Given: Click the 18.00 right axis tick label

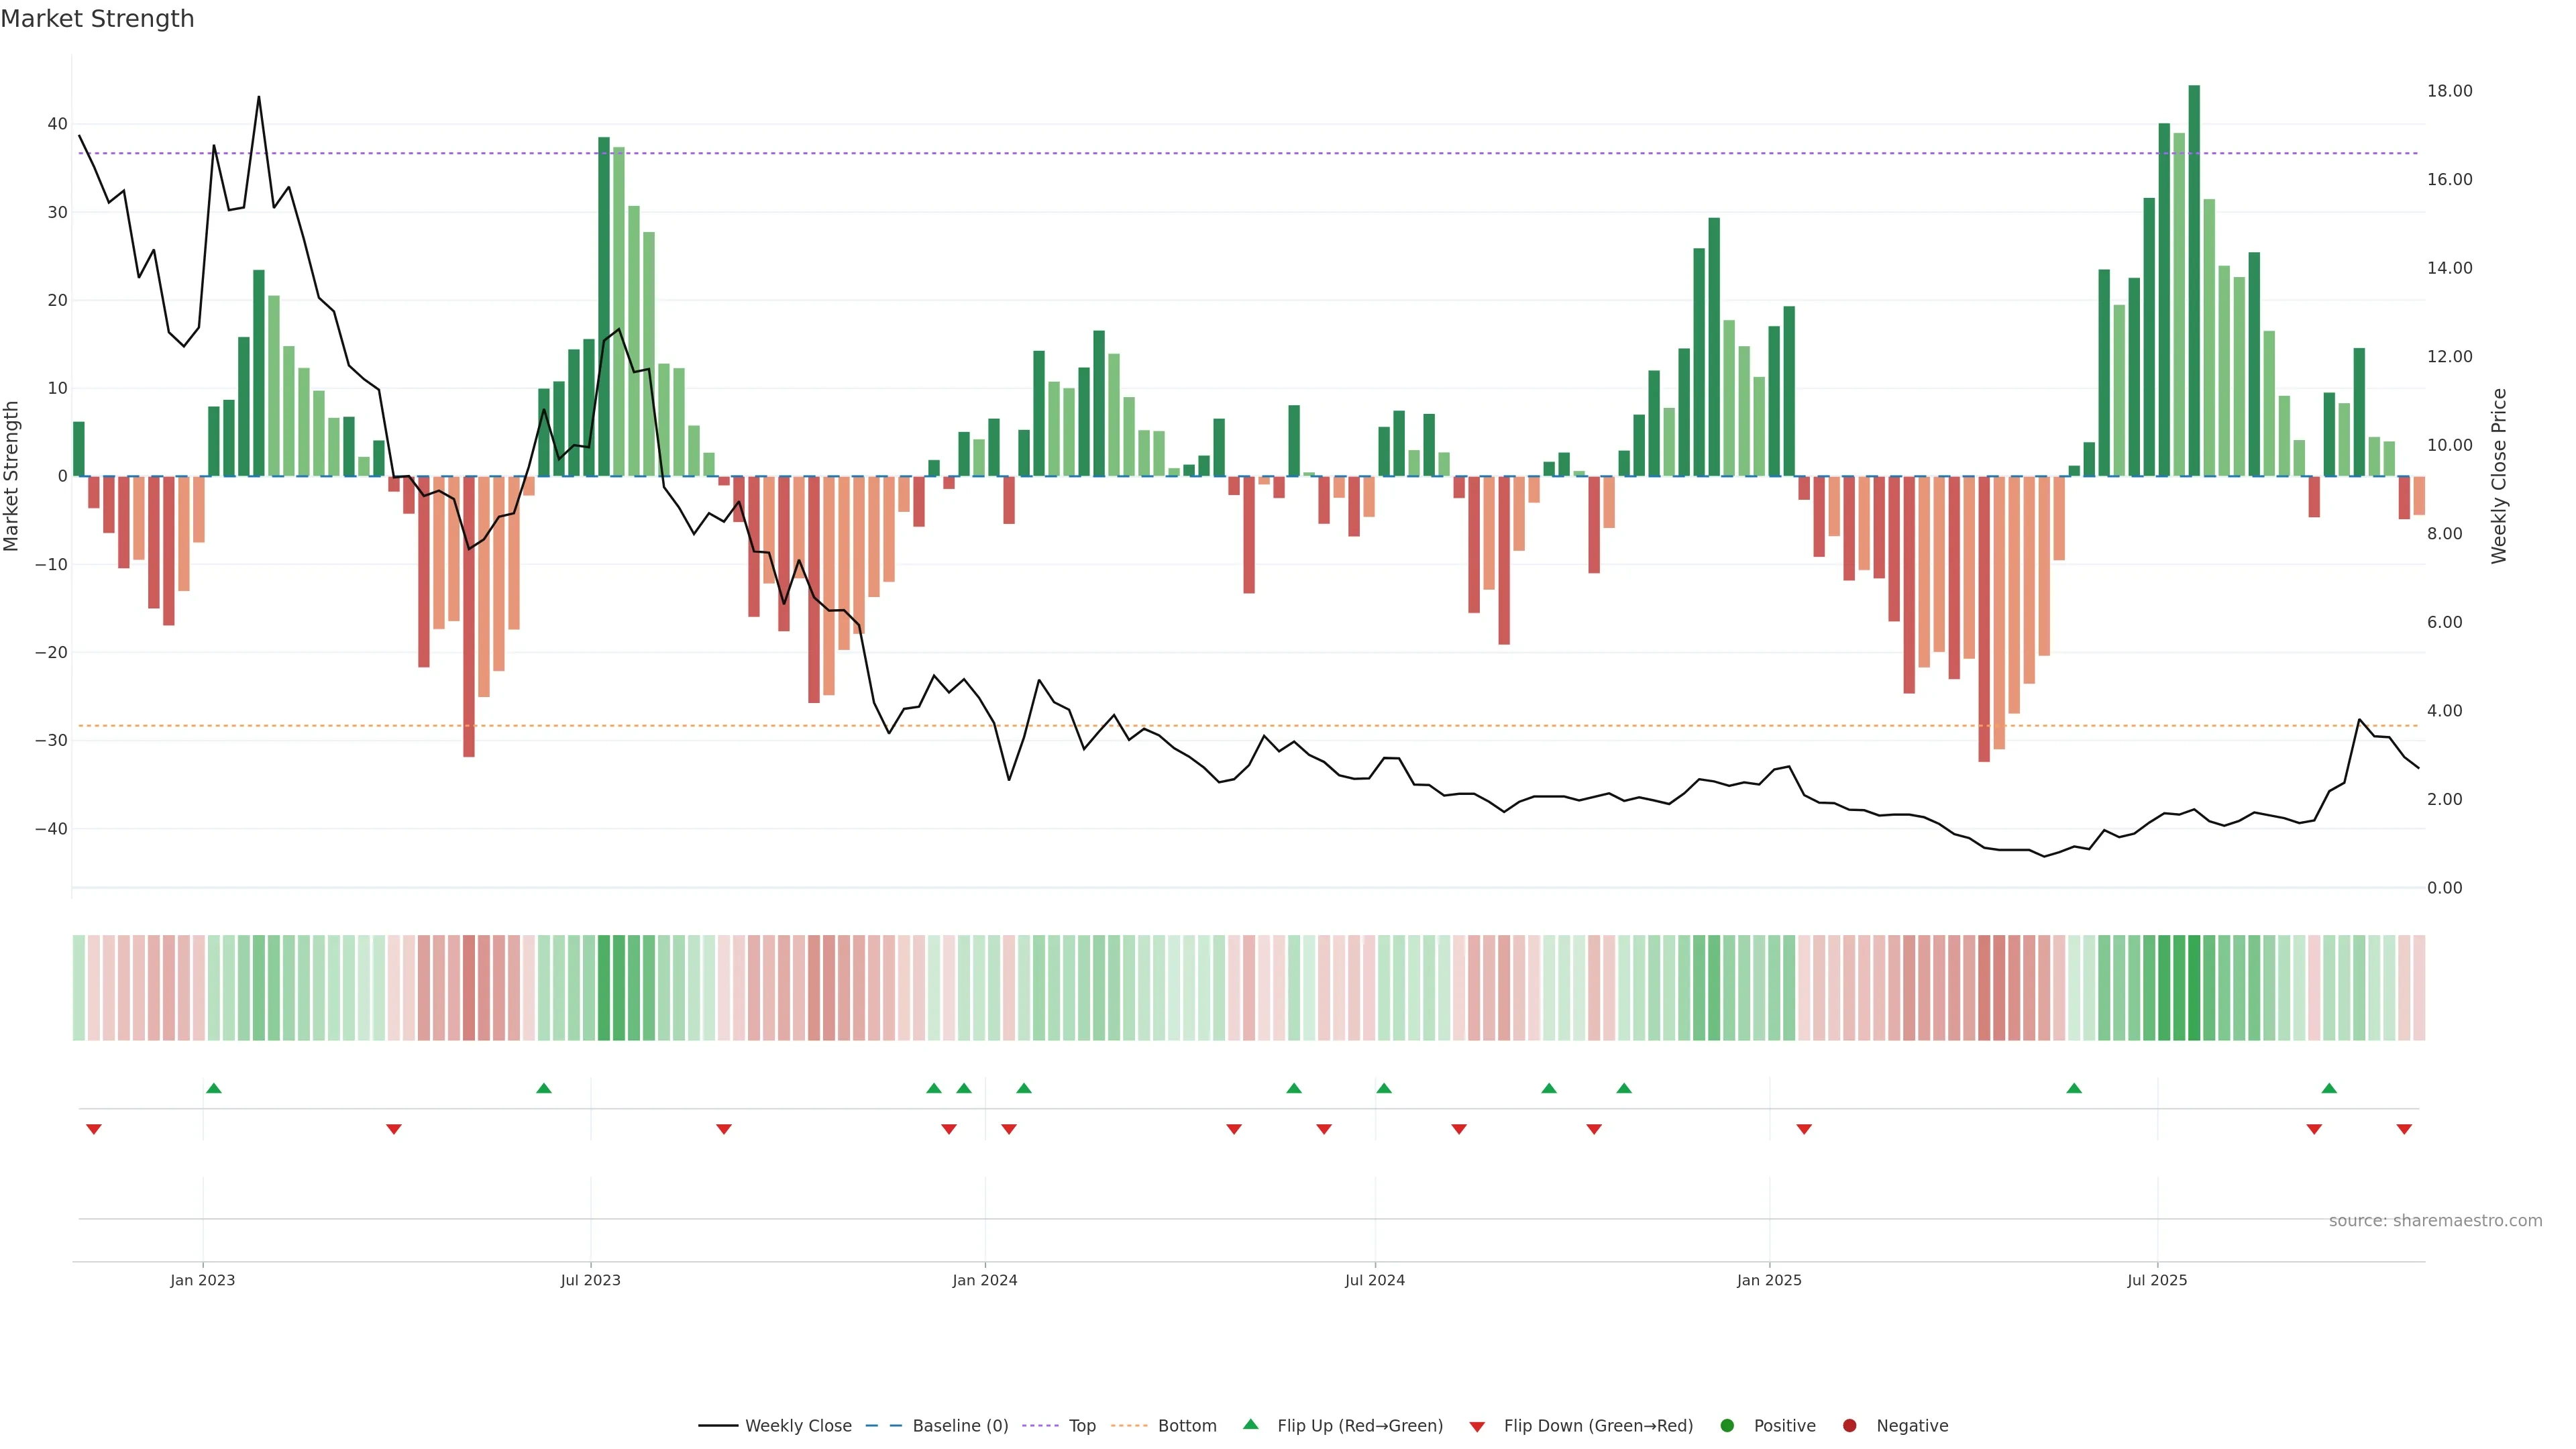Looking at the screenshot, I should [2449, 91].
